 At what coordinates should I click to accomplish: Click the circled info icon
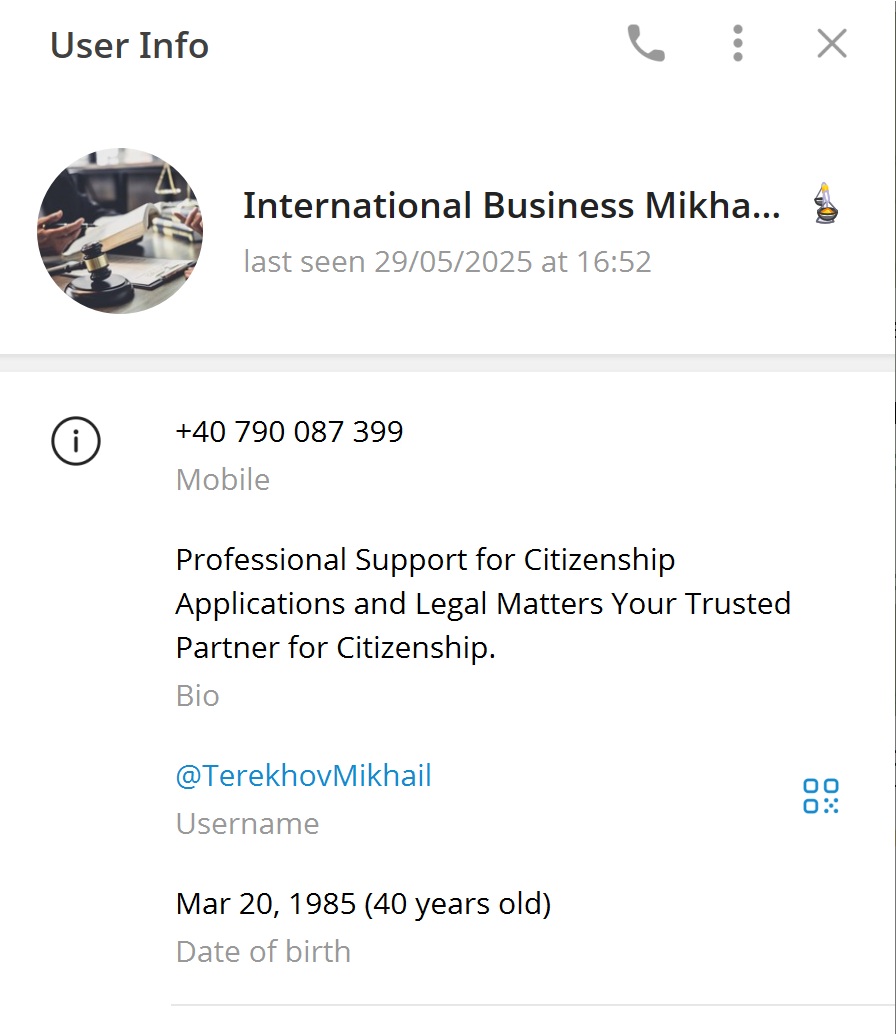tap(76, 441)
